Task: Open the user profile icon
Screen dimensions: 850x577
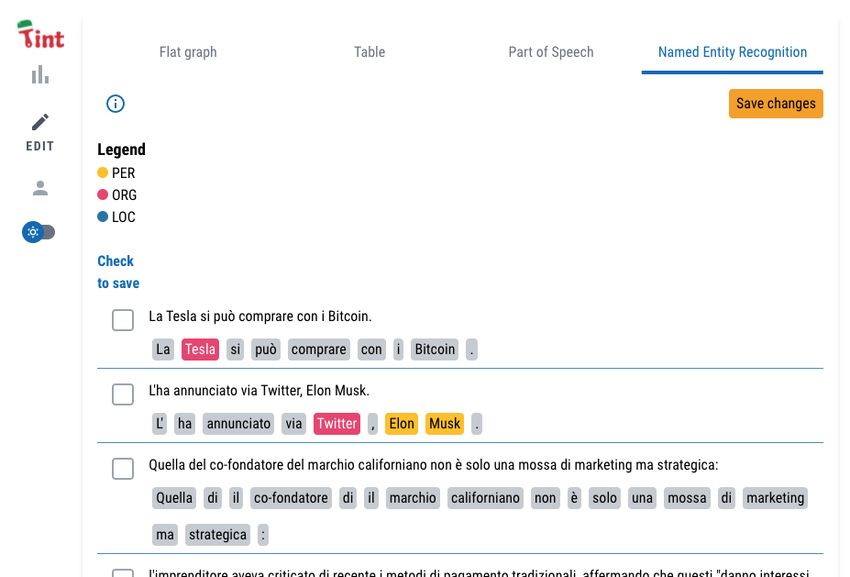Action: [40, 188]
